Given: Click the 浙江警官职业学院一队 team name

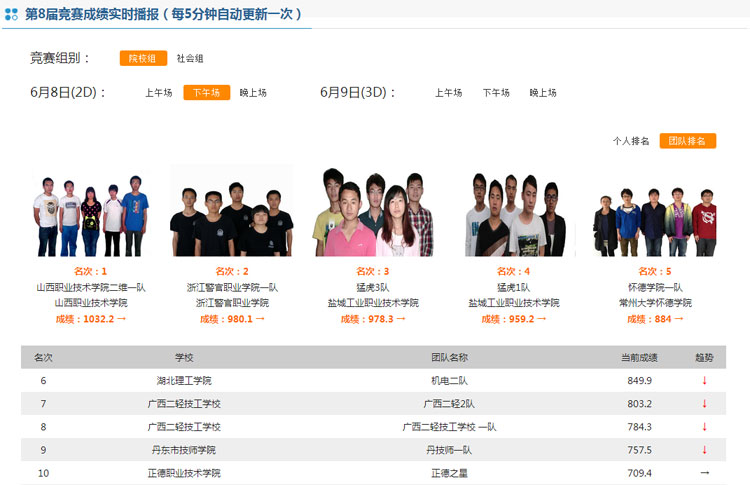Looking at the screenshot, I should (x=232, y=287).
